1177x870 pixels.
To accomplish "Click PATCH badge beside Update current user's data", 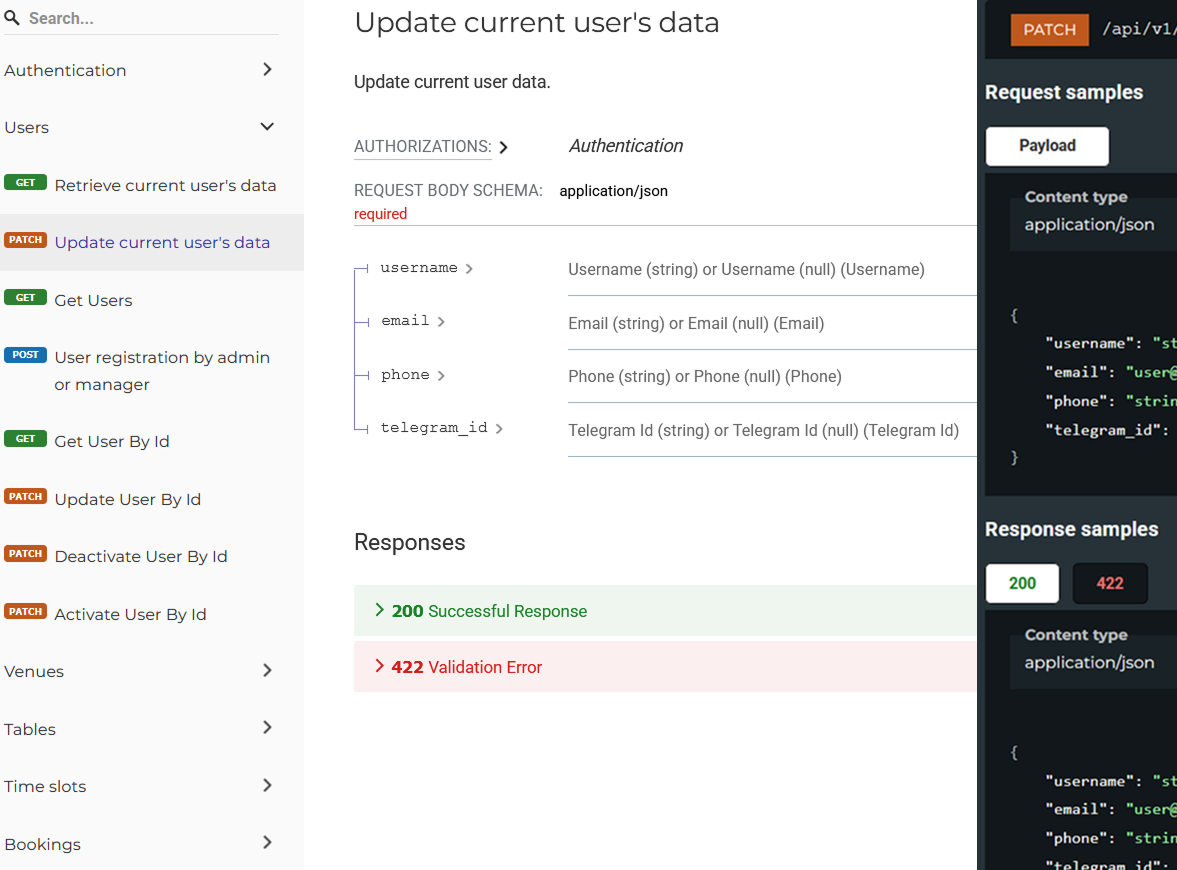I will coord(26,239).
